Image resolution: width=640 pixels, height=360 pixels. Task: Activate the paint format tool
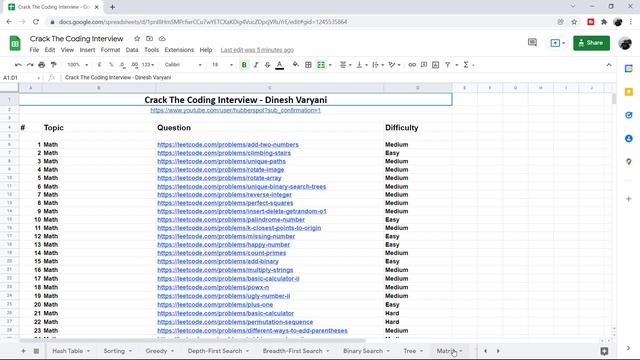point(53,65)
